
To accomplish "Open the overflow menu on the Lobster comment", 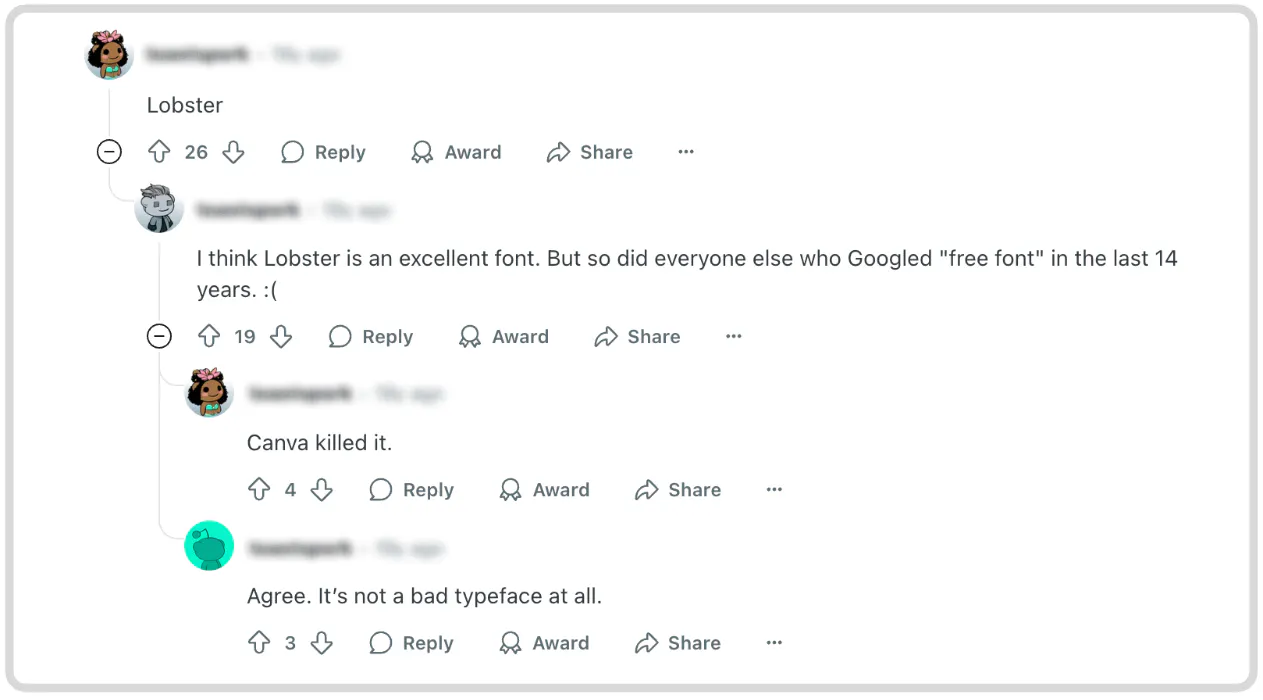I will coord(685,152).
